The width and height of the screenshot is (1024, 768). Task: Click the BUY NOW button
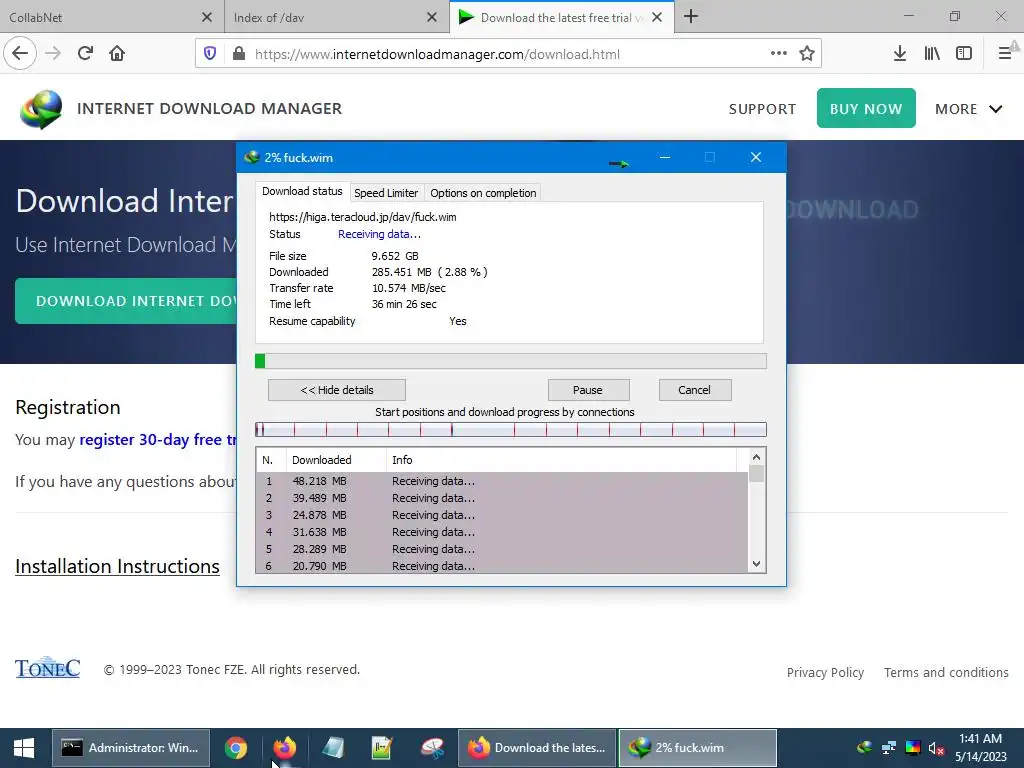pyautogui.click(x=866, y=108)
